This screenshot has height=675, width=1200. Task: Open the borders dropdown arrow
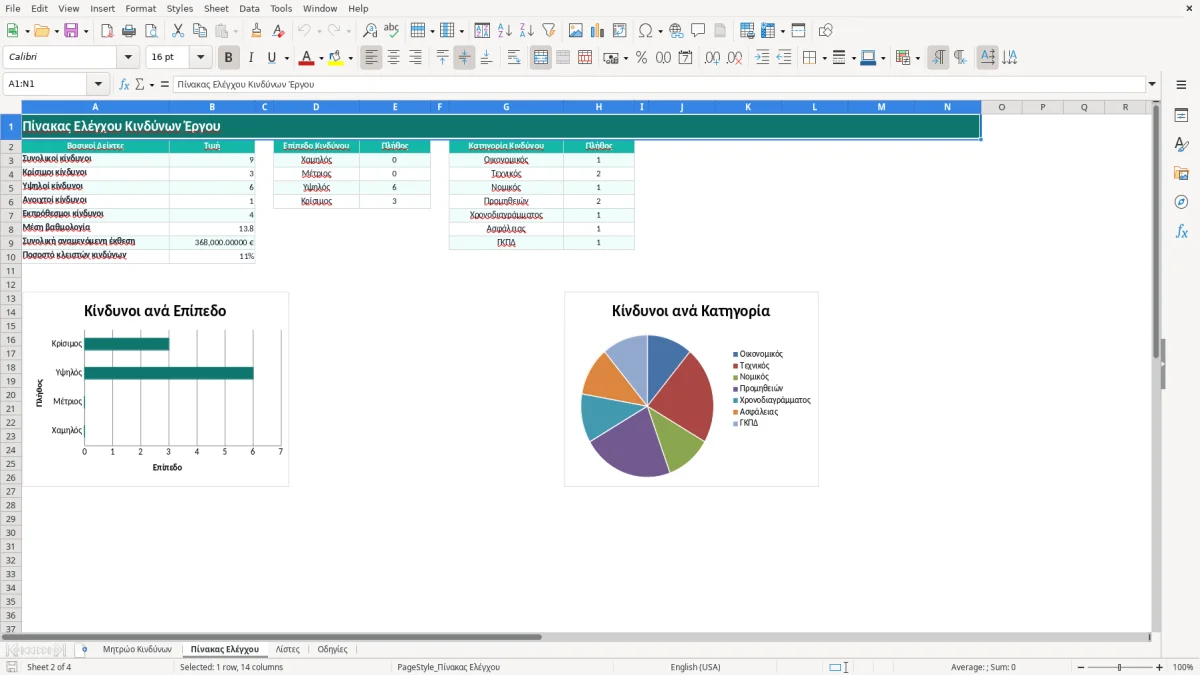(823, 58)
